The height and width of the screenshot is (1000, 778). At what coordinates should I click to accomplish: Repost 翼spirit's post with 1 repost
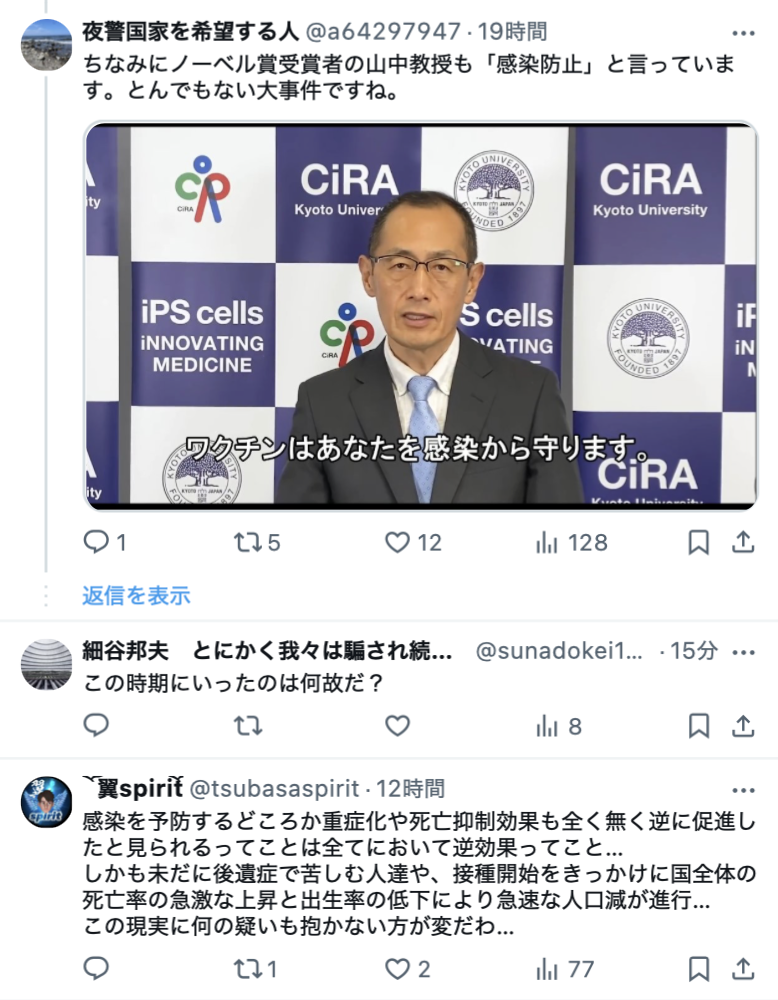256,969
